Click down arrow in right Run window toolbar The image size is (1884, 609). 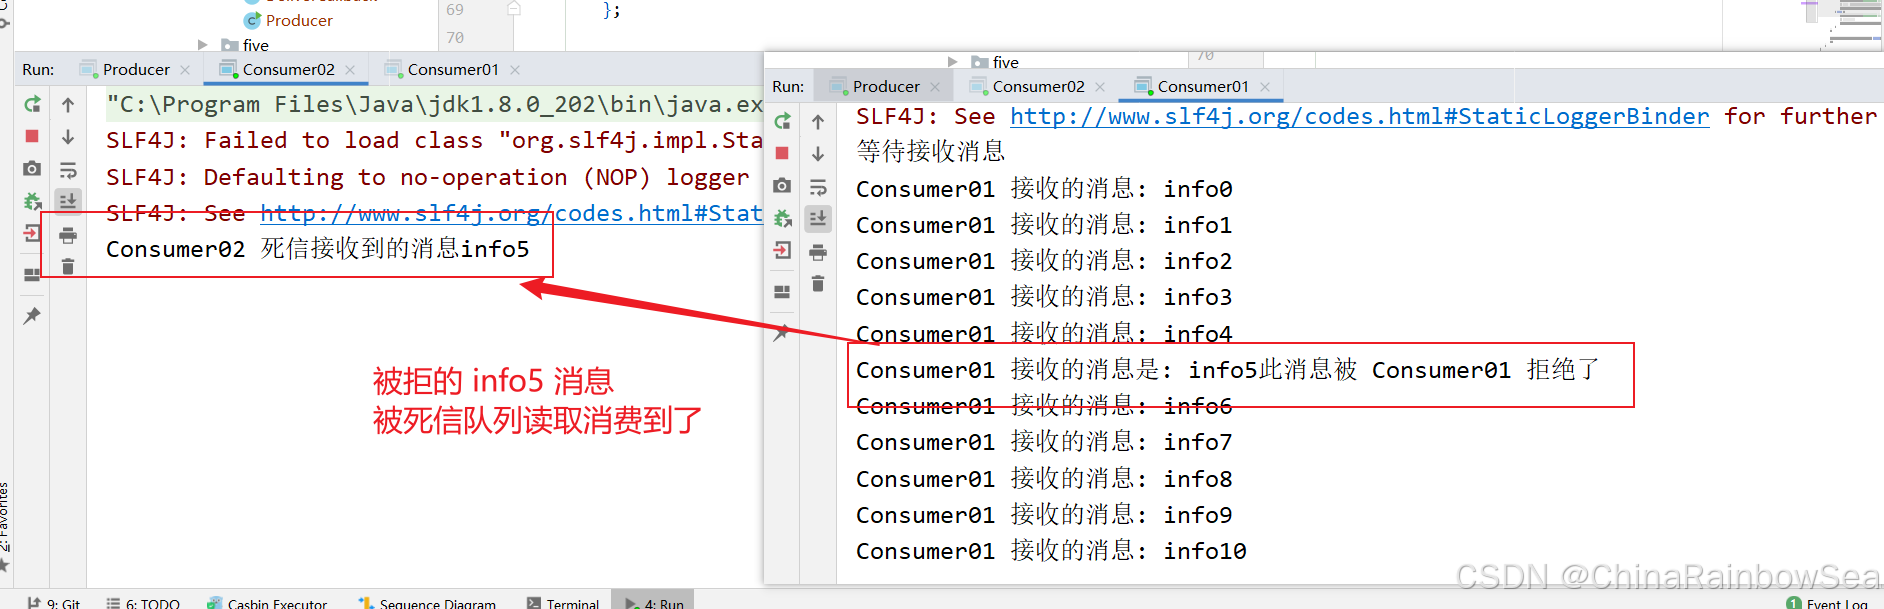[818, 153]
